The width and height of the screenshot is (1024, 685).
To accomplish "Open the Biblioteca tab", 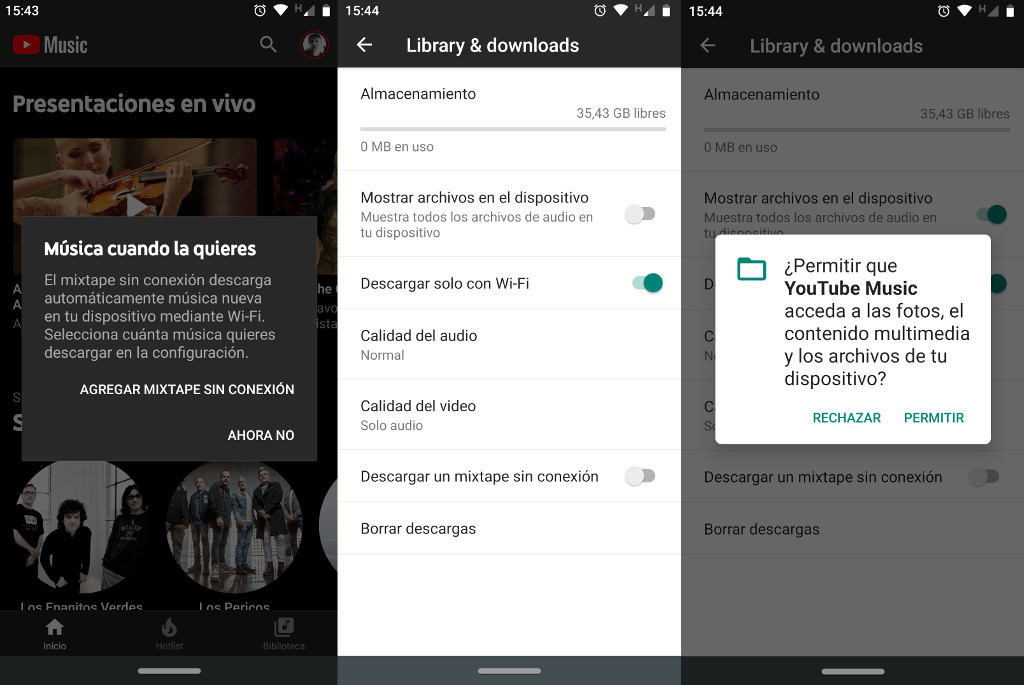I will click(284, 632).
